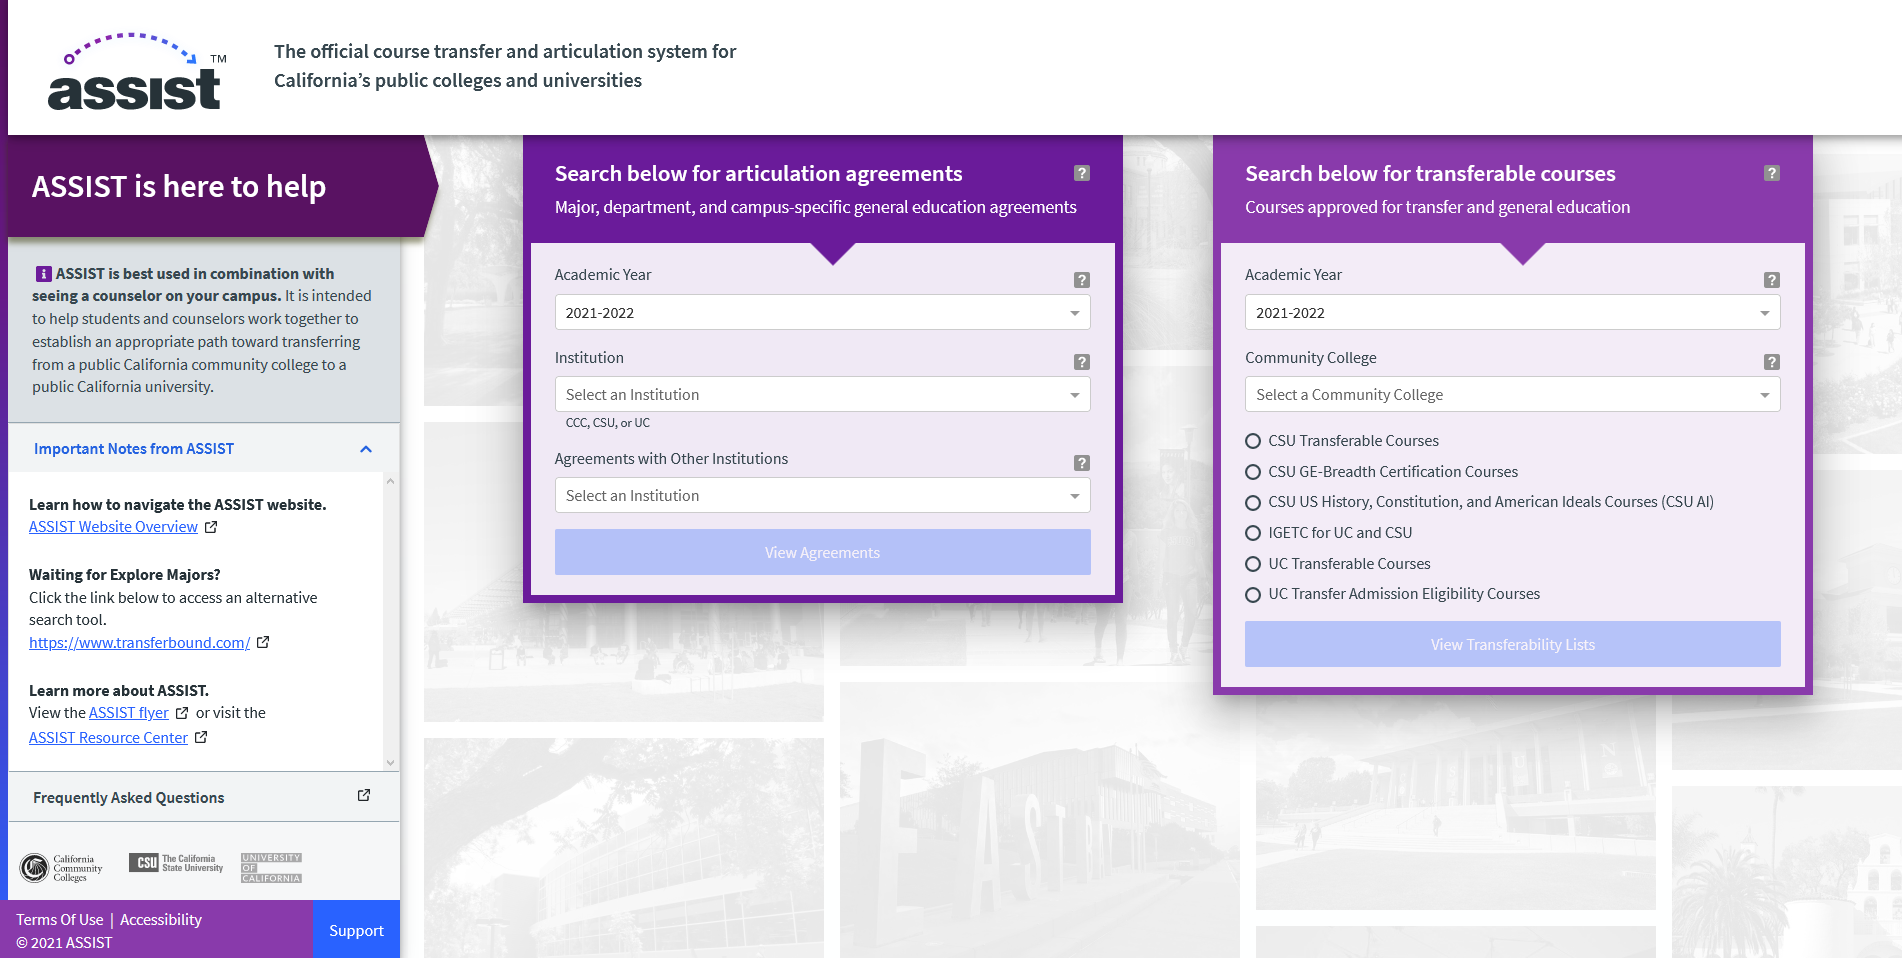Click the California State University logo
Viewport: 1902px width, 958px height.
point(176,863)
